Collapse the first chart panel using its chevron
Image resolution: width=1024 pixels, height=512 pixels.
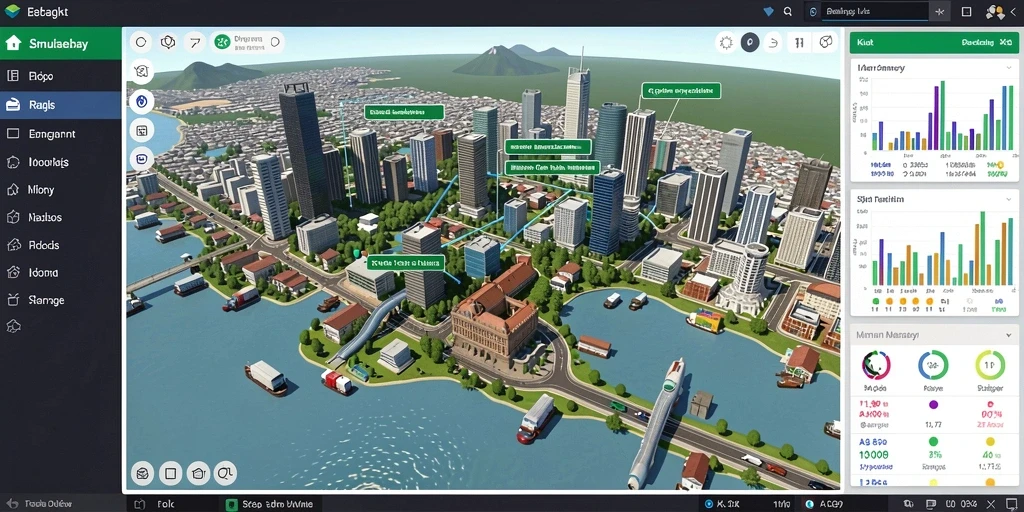[x=1009, y=68]
